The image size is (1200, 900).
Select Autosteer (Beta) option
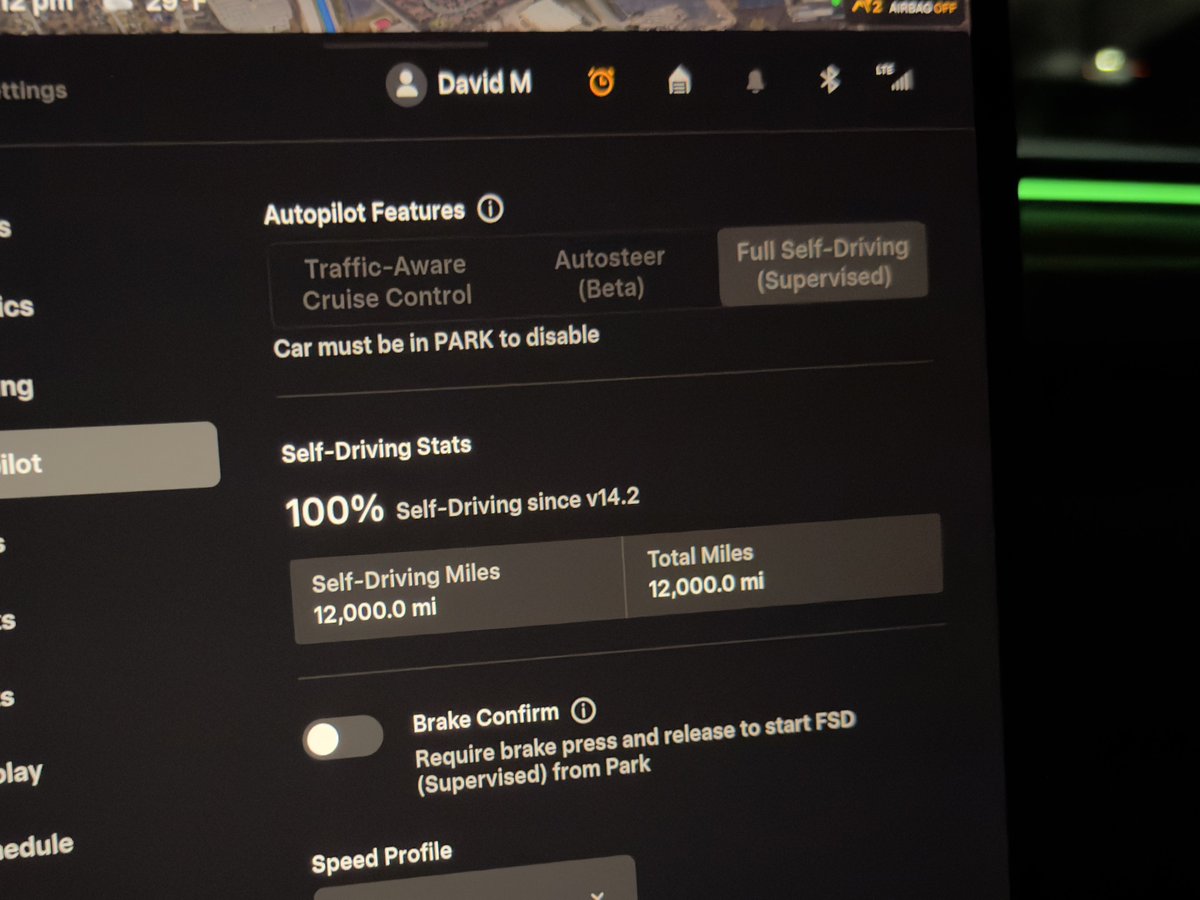[610, 273]
